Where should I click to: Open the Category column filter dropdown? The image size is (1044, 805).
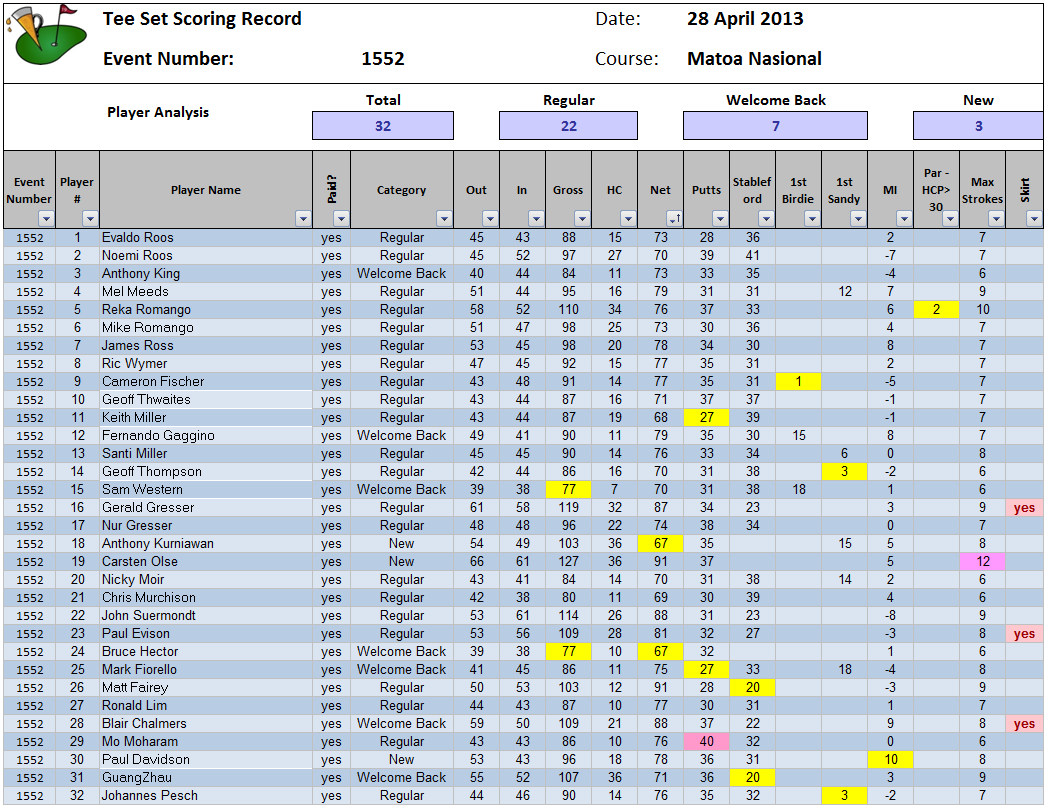(443, 218)
